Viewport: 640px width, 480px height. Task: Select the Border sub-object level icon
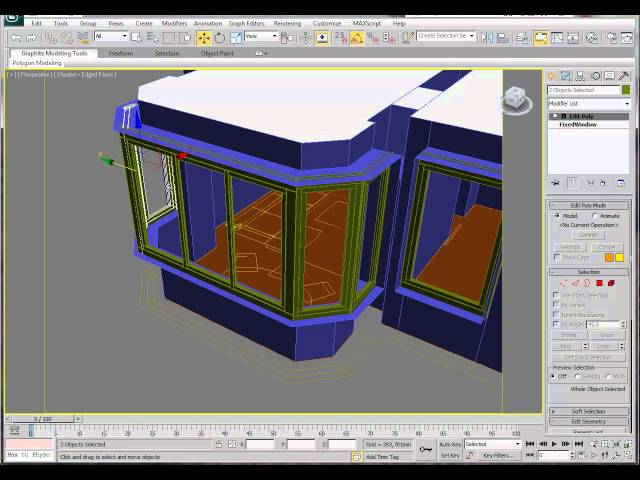[587, 283]
